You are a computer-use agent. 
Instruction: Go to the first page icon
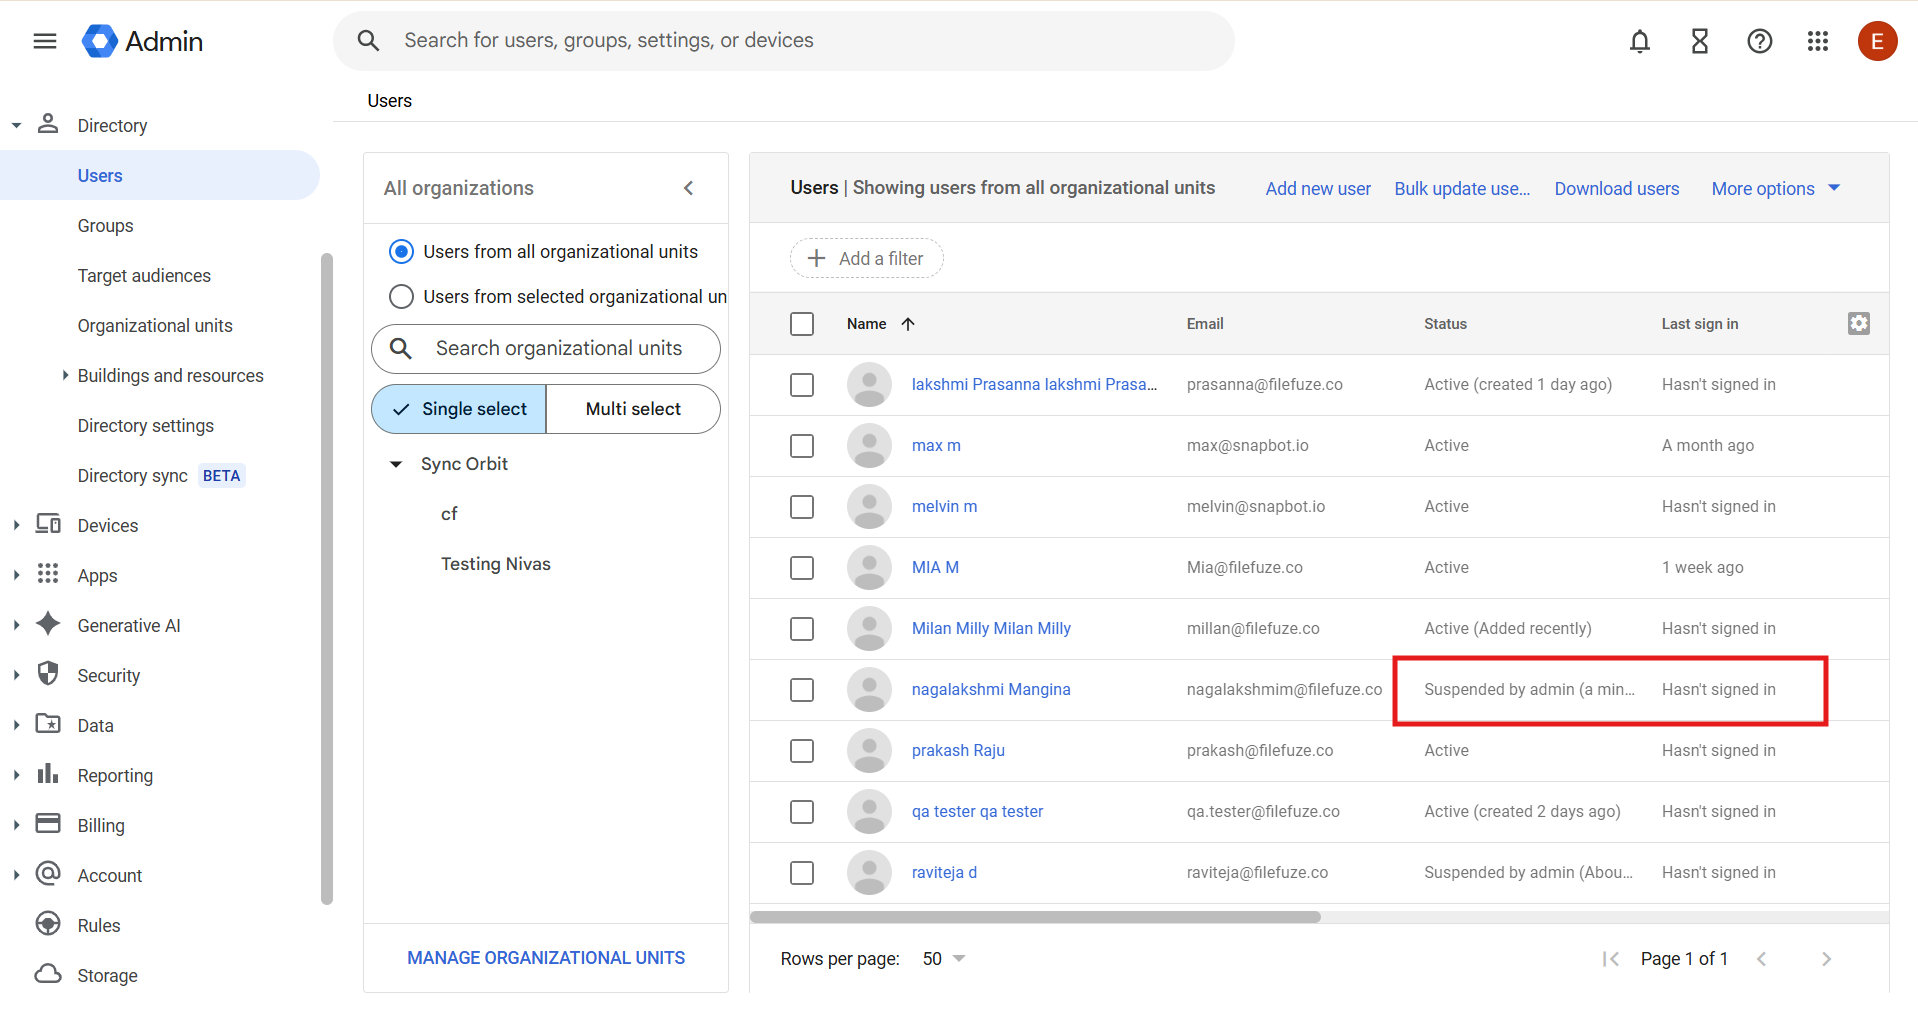pyautogui.click(x=1610, y=959)
